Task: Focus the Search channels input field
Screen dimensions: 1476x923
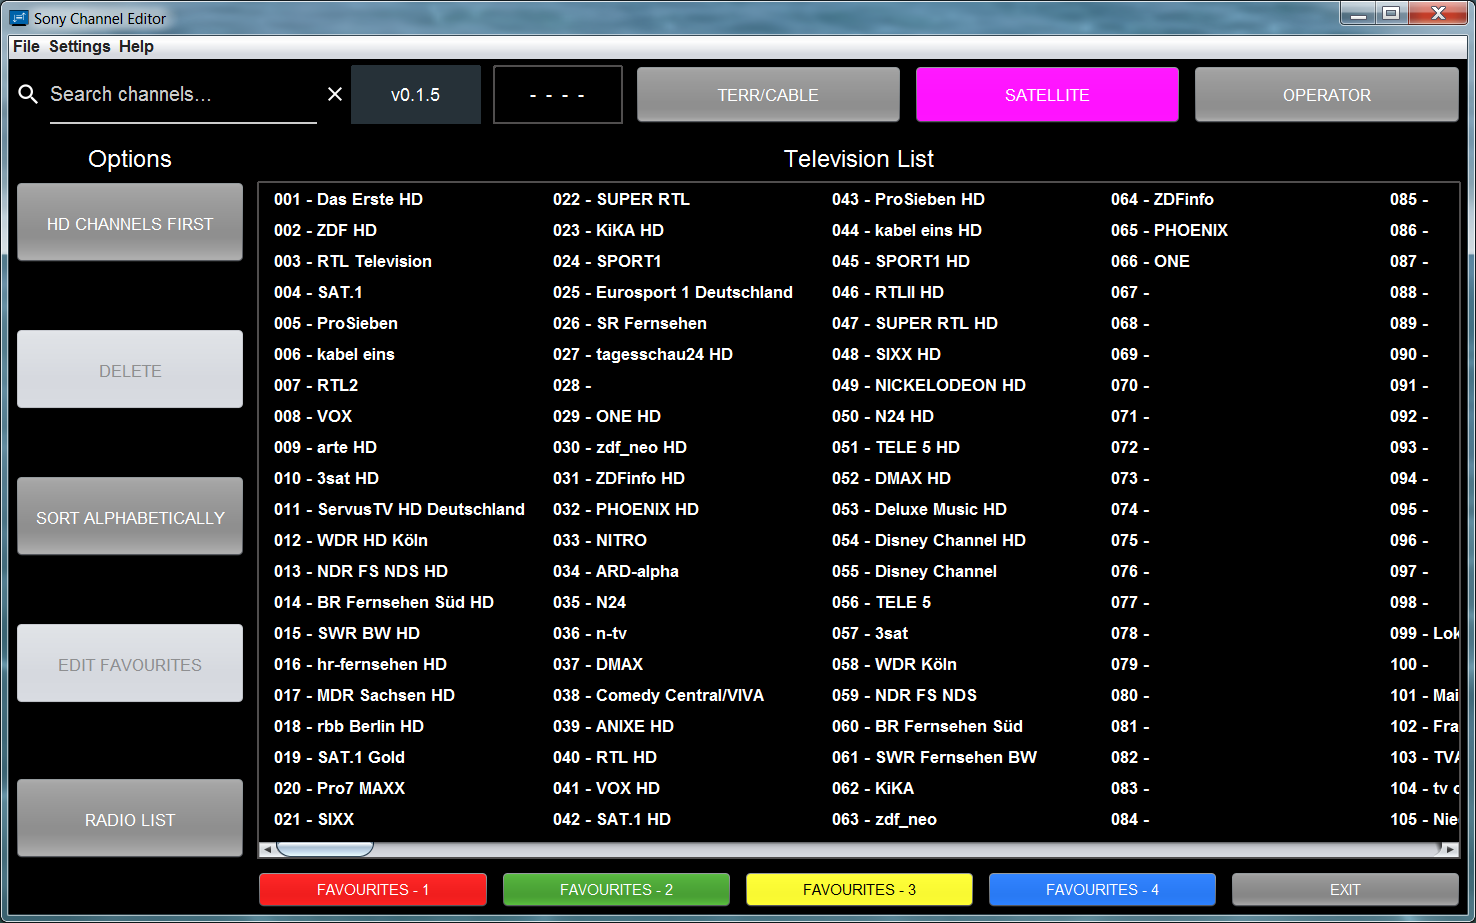Action: pyautogui.click(x=183, y=94)
